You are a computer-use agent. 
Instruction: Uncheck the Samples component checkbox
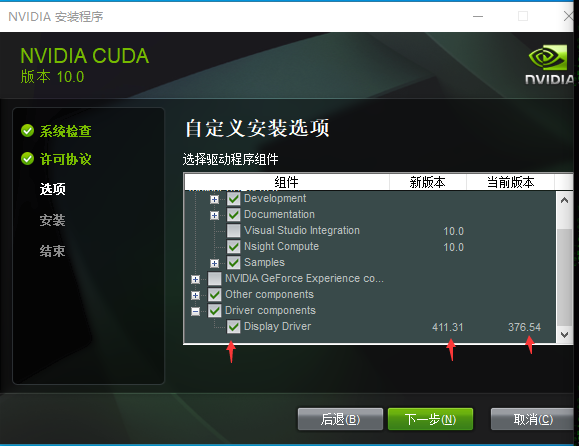point(233,263)
